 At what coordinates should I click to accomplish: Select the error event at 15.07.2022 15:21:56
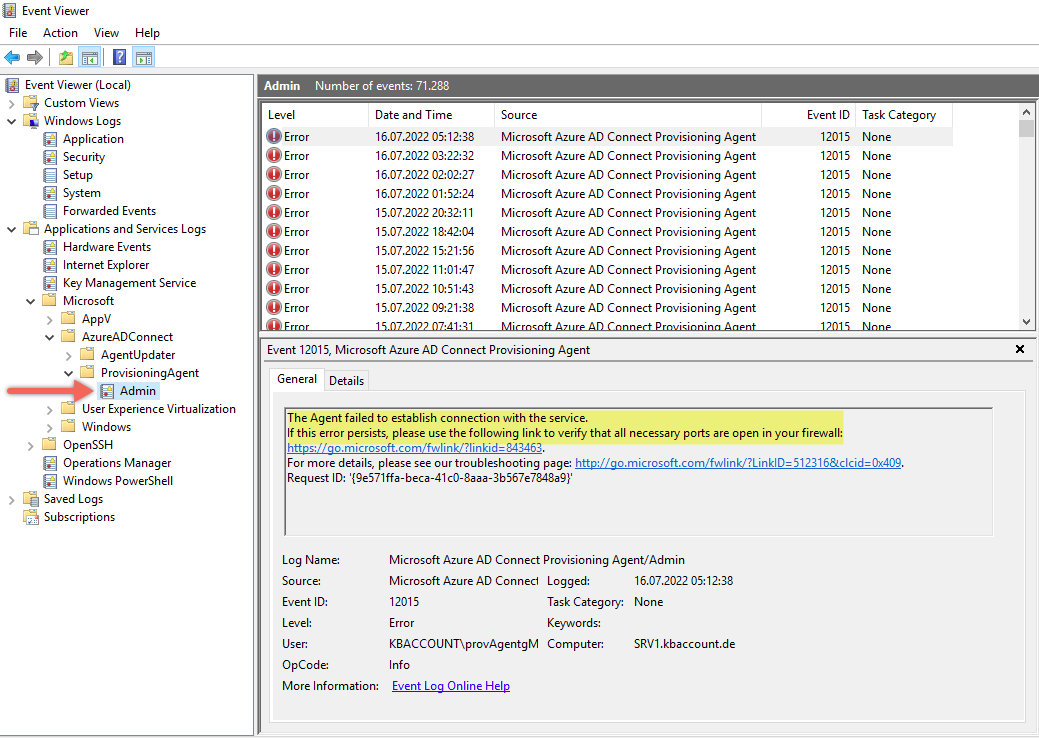point(608,251)
